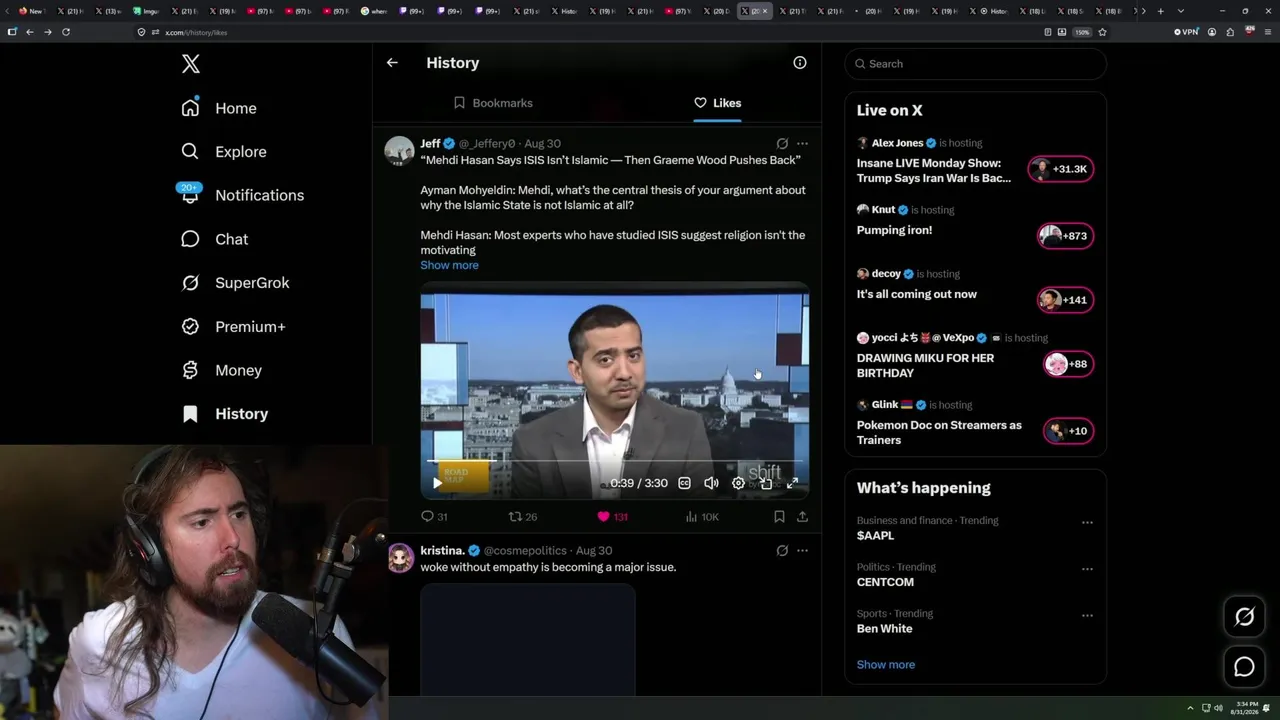Click the browser forward button
The image size is (1280, 720).
(x=47, y=32)
